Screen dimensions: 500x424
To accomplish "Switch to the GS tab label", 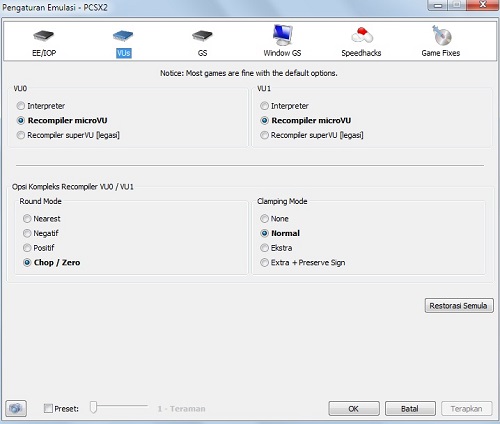I will coord(202,53).
